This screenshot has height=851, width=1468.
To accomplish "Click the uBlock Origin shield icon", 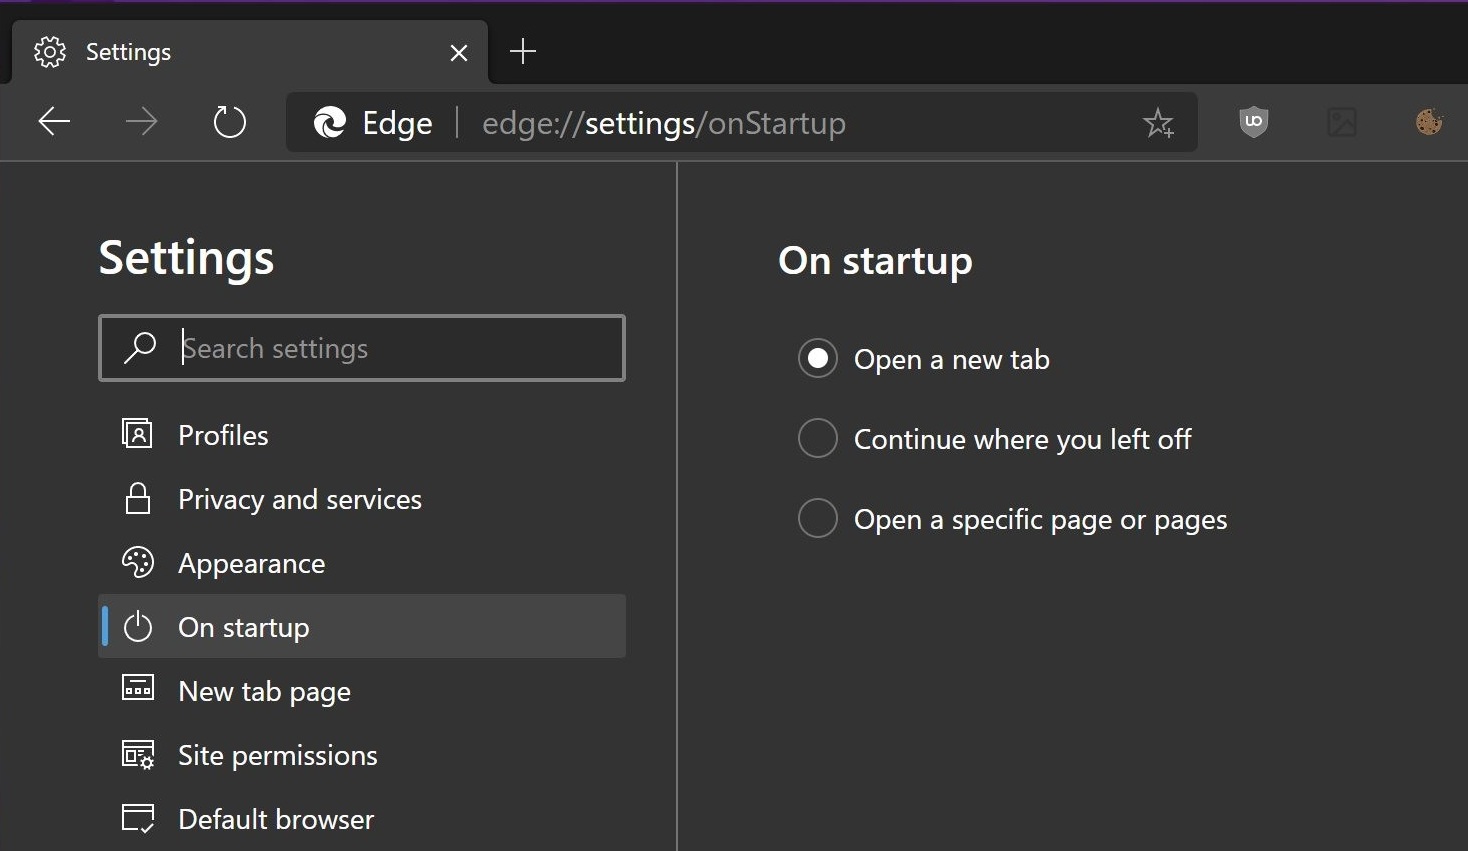I will coord(1253,122).
